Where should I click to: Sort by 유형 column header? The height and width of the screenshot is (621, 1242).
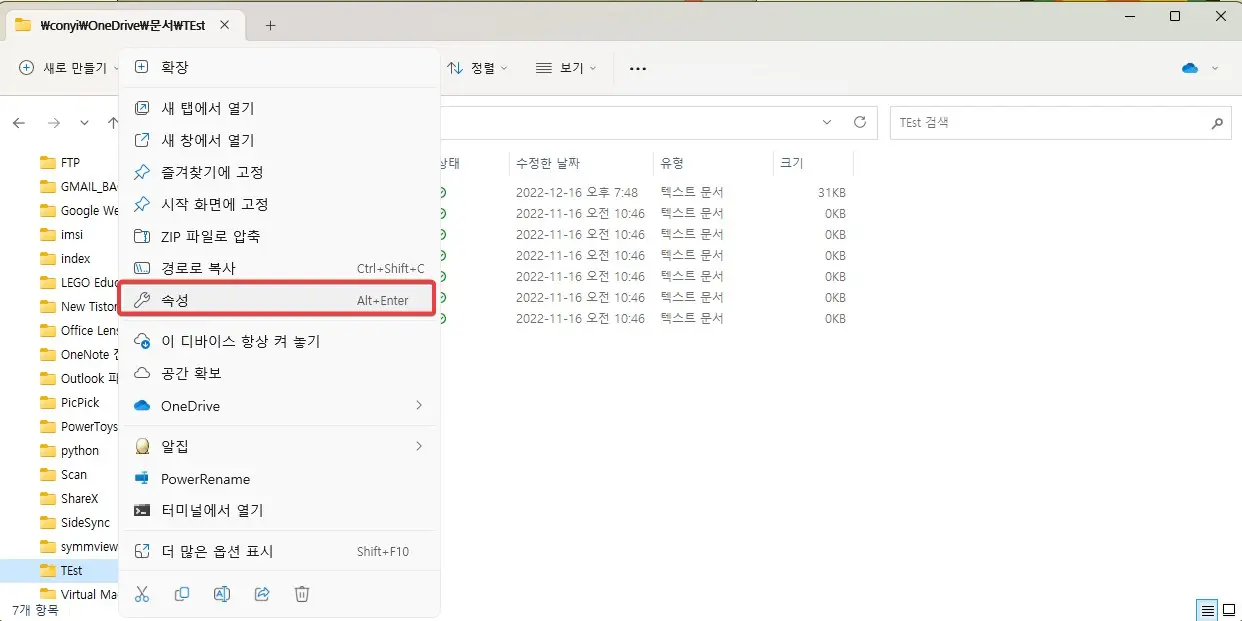(x=713, y=163)
